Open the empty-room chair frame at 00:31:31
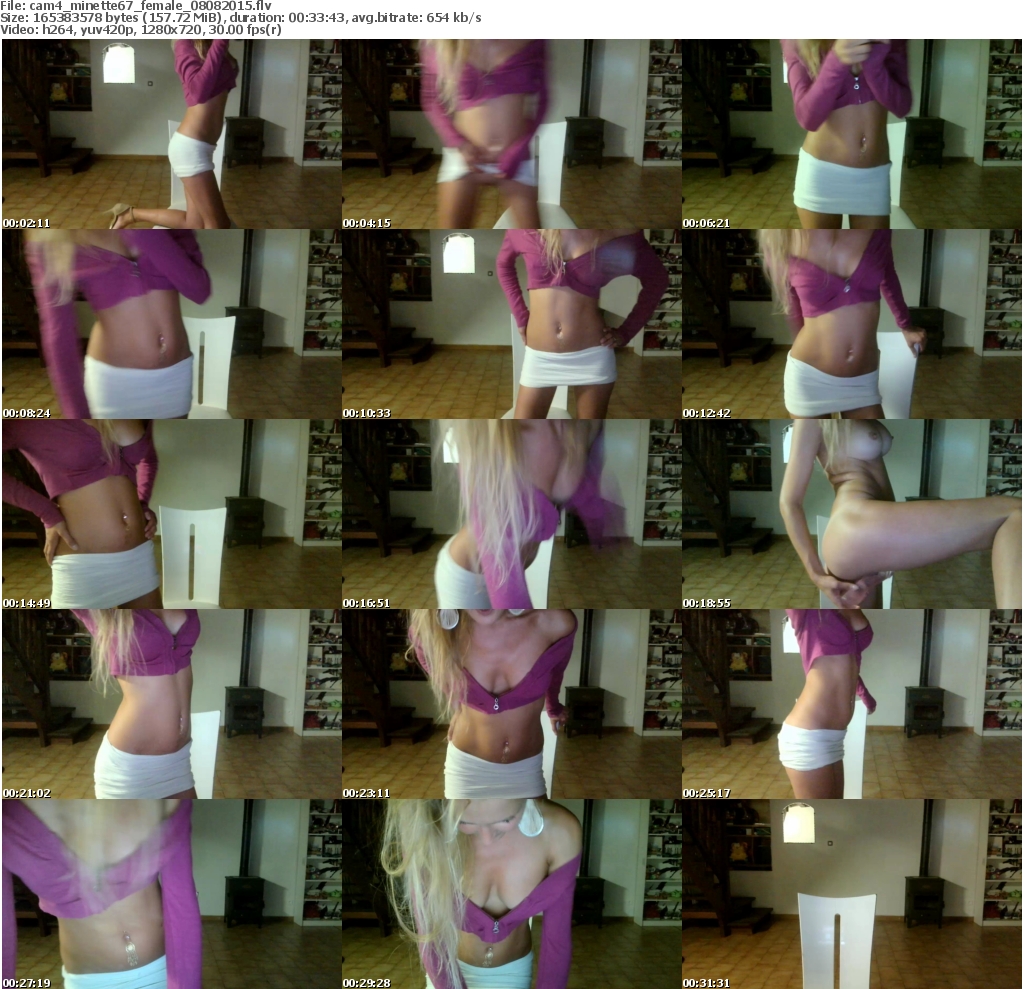The height and width of the screenshot is (989, 1024). [x=852, y=894]
